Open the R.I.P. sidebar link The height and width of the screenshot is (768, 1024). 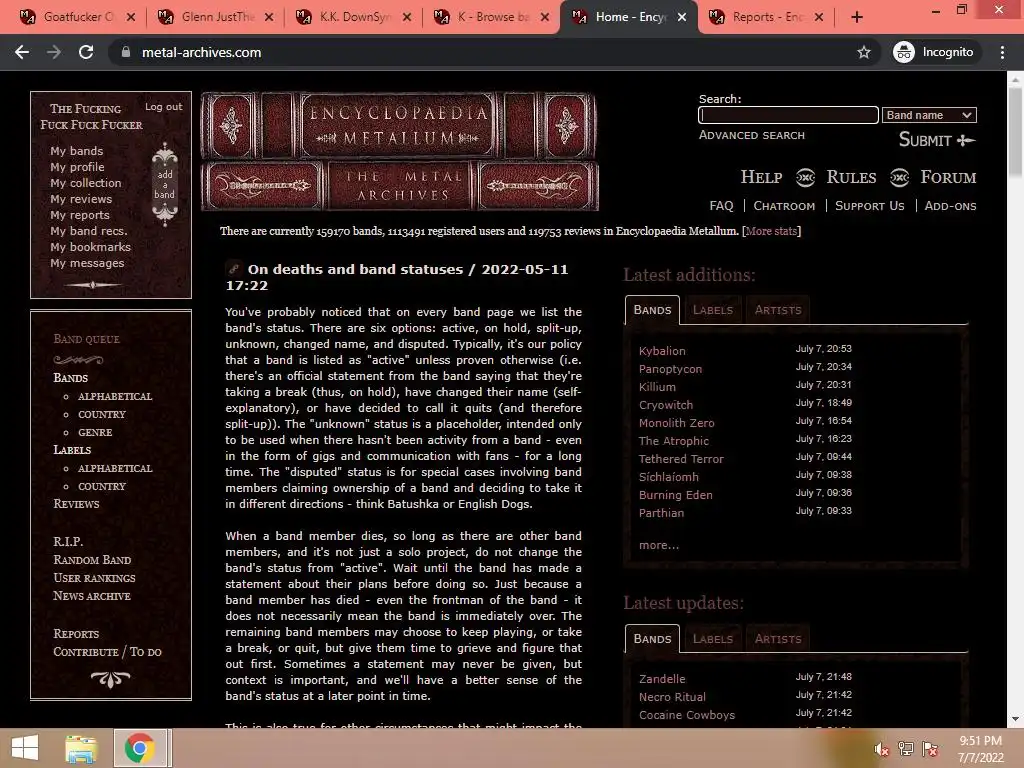tap(68, 541)
